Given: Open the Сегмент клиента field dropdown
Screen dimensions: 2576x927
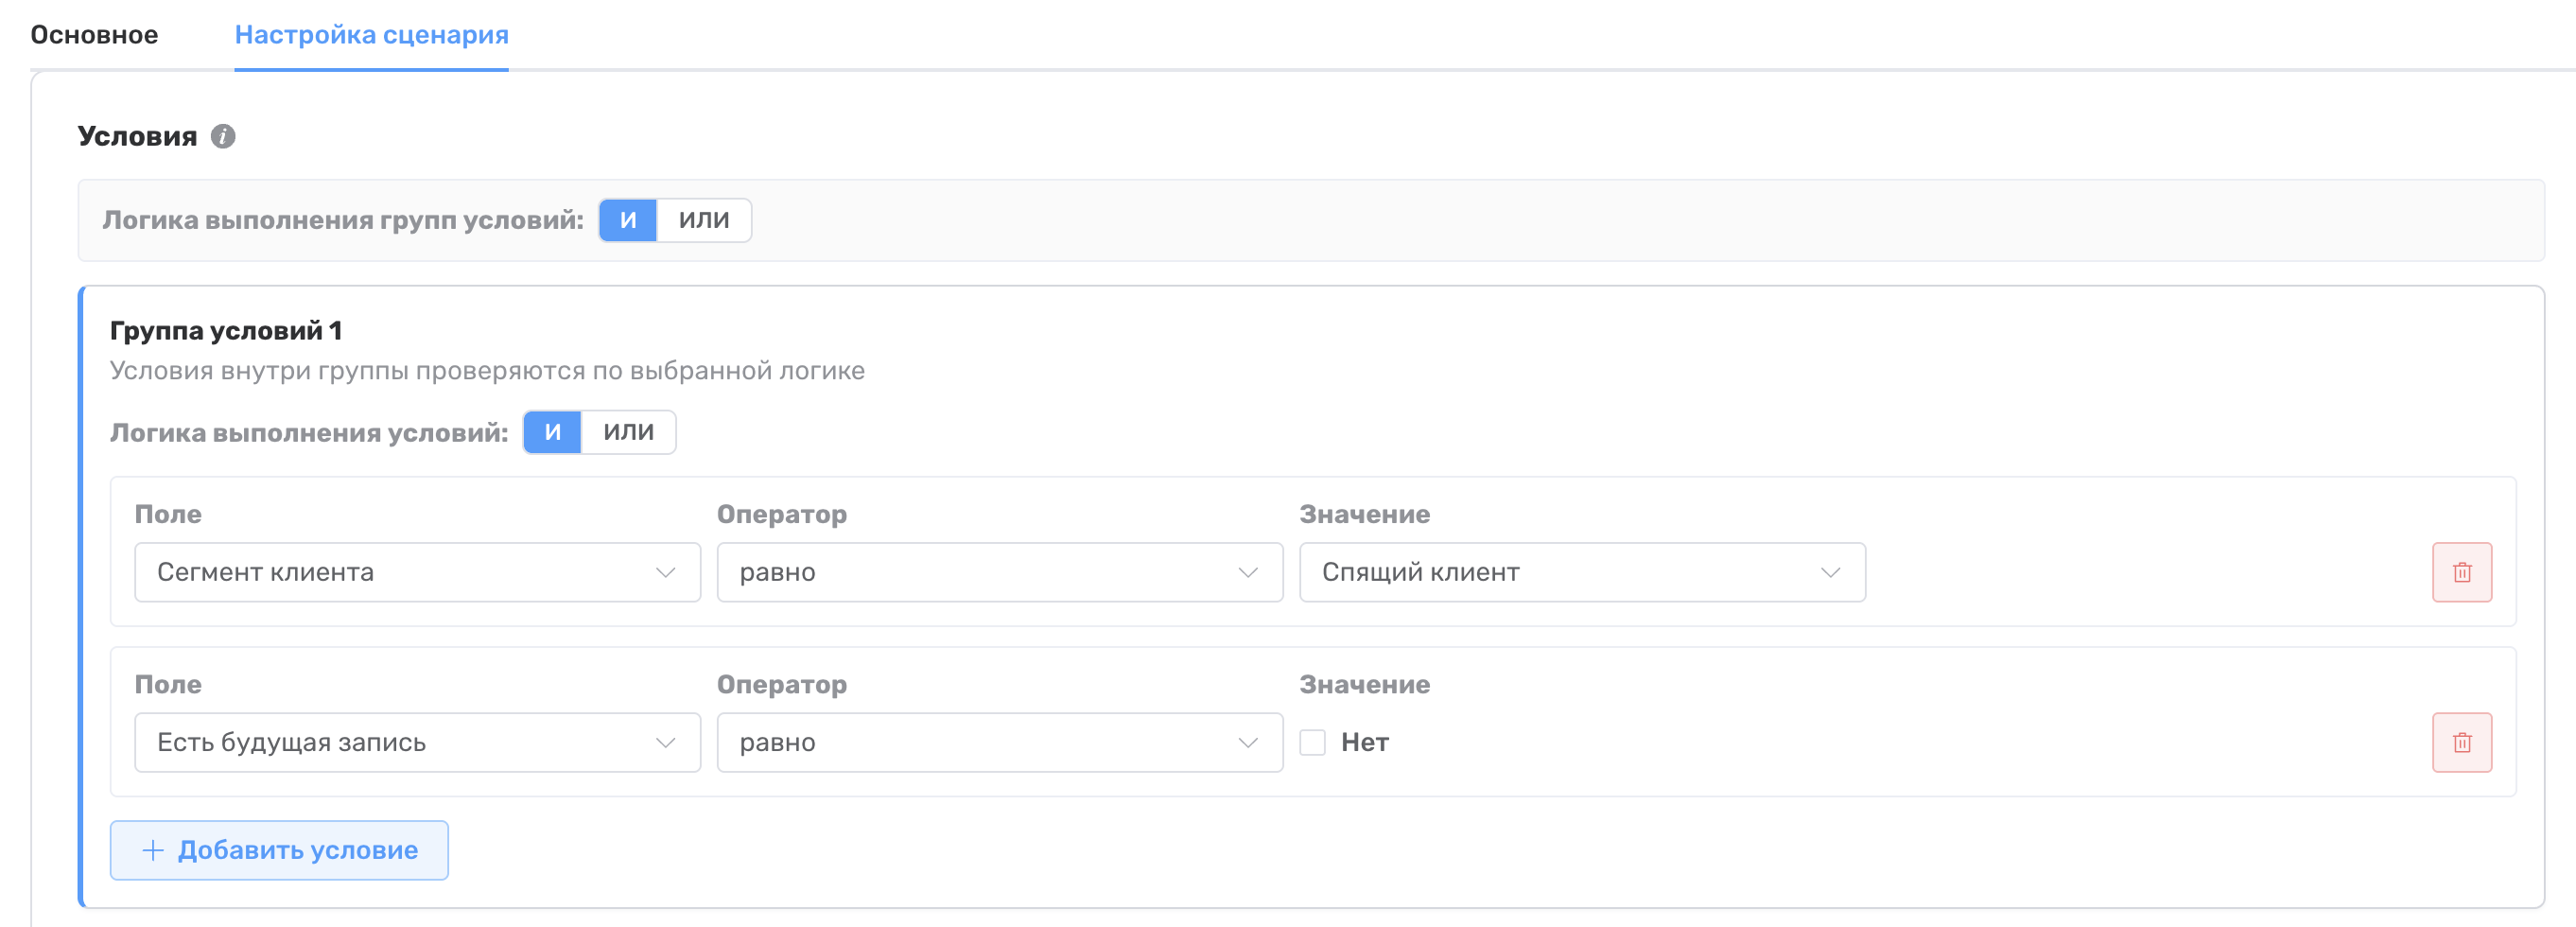Looking at the screenshot, I should [x=417, y=572].
